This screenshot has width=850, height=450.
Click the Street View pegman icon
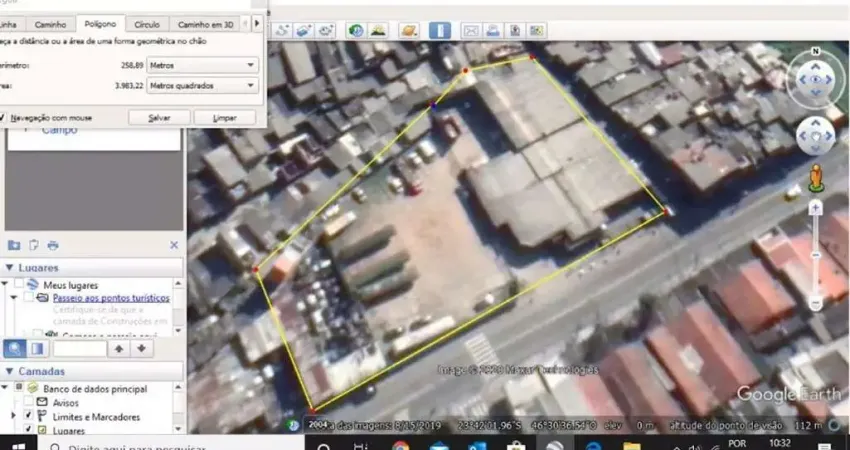pos(816,178)
